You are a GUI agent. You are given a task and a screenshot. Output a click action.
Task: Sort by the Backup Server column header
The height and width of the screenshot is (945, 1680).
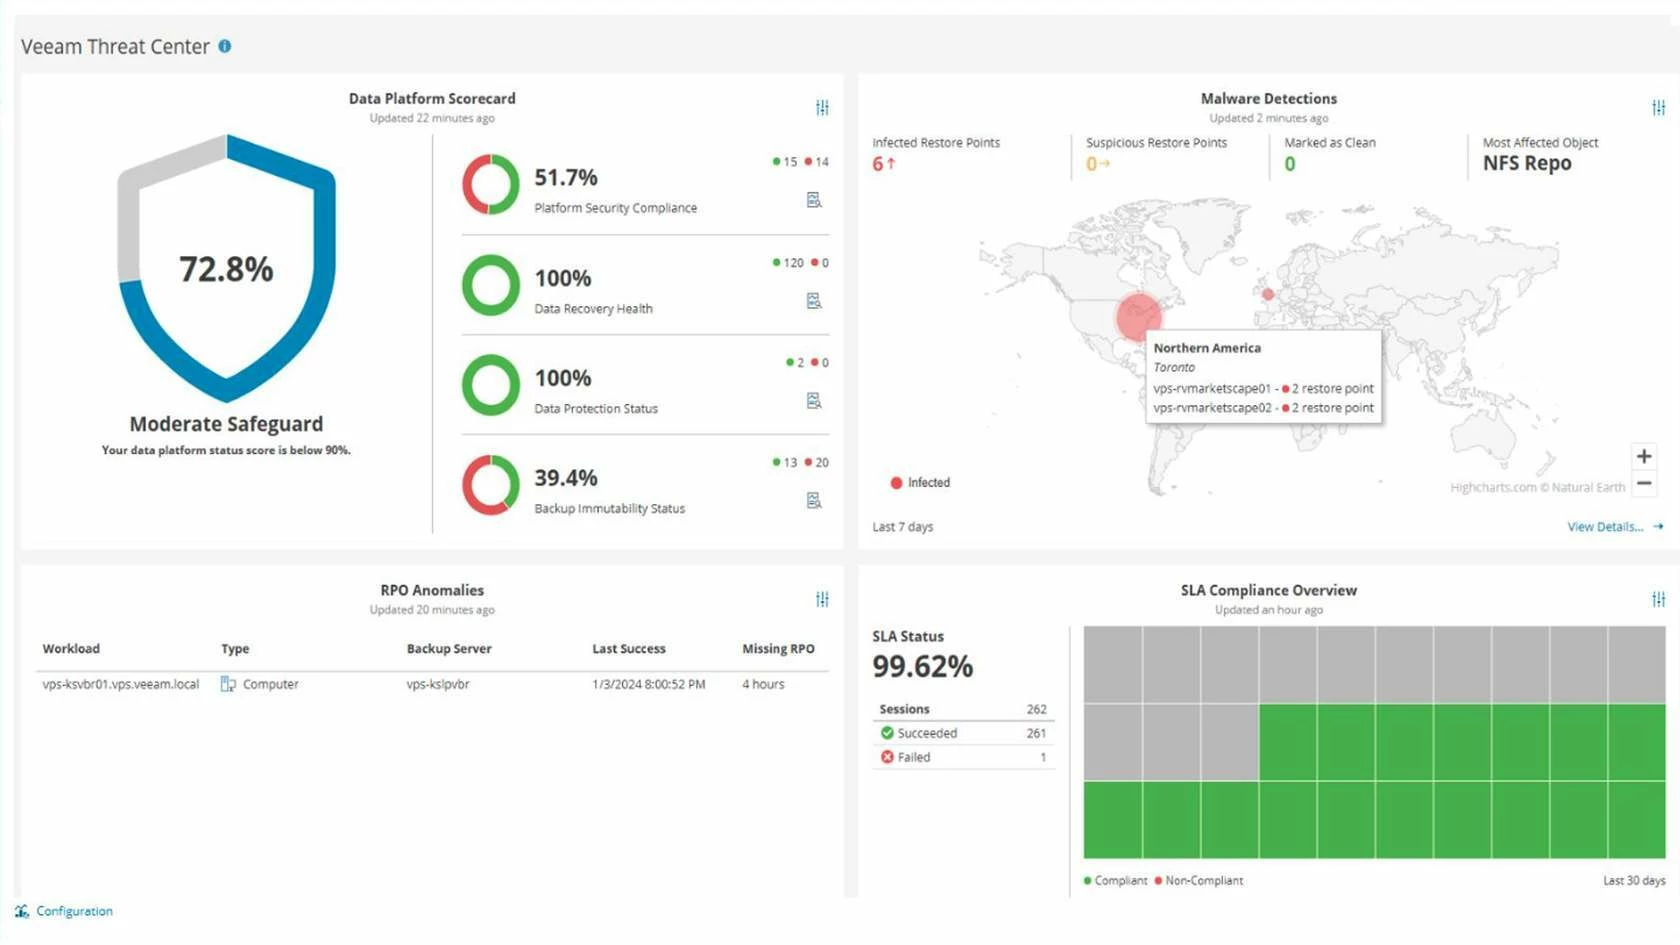pyautogui.click(x=449, y=648)
